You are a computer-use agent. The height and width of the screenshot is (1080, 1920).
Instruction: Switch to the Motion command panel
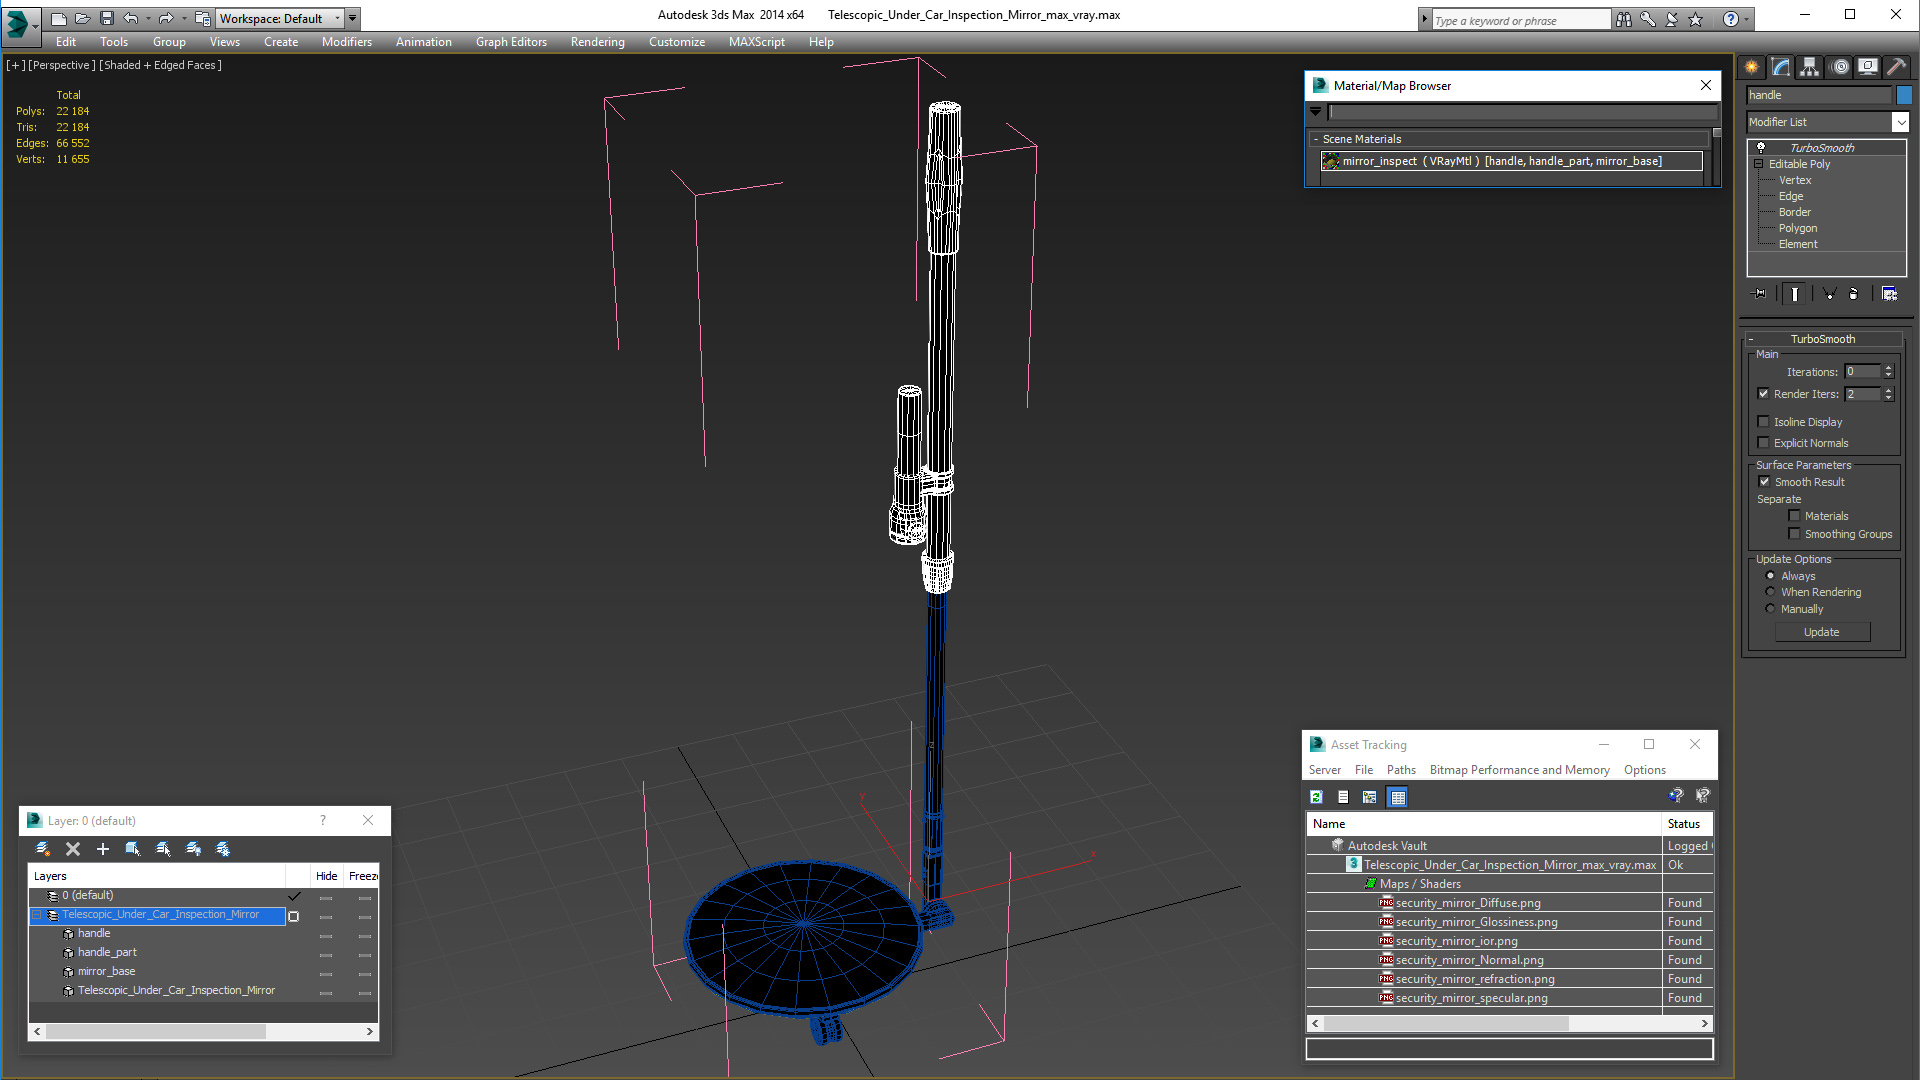pyautogui.click(x=1839, y=67)
